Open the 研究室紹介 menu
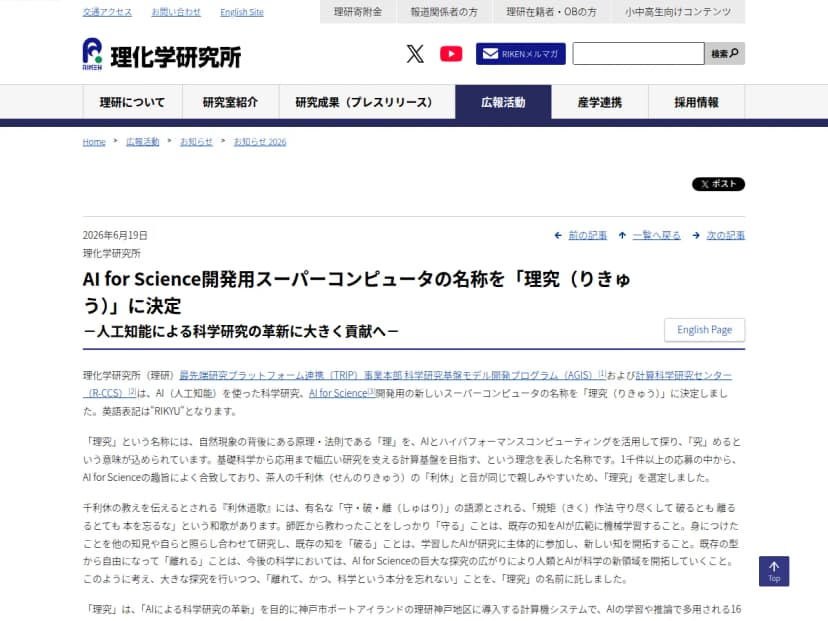This screenshot has height=621, width=828. coord(230,102)
